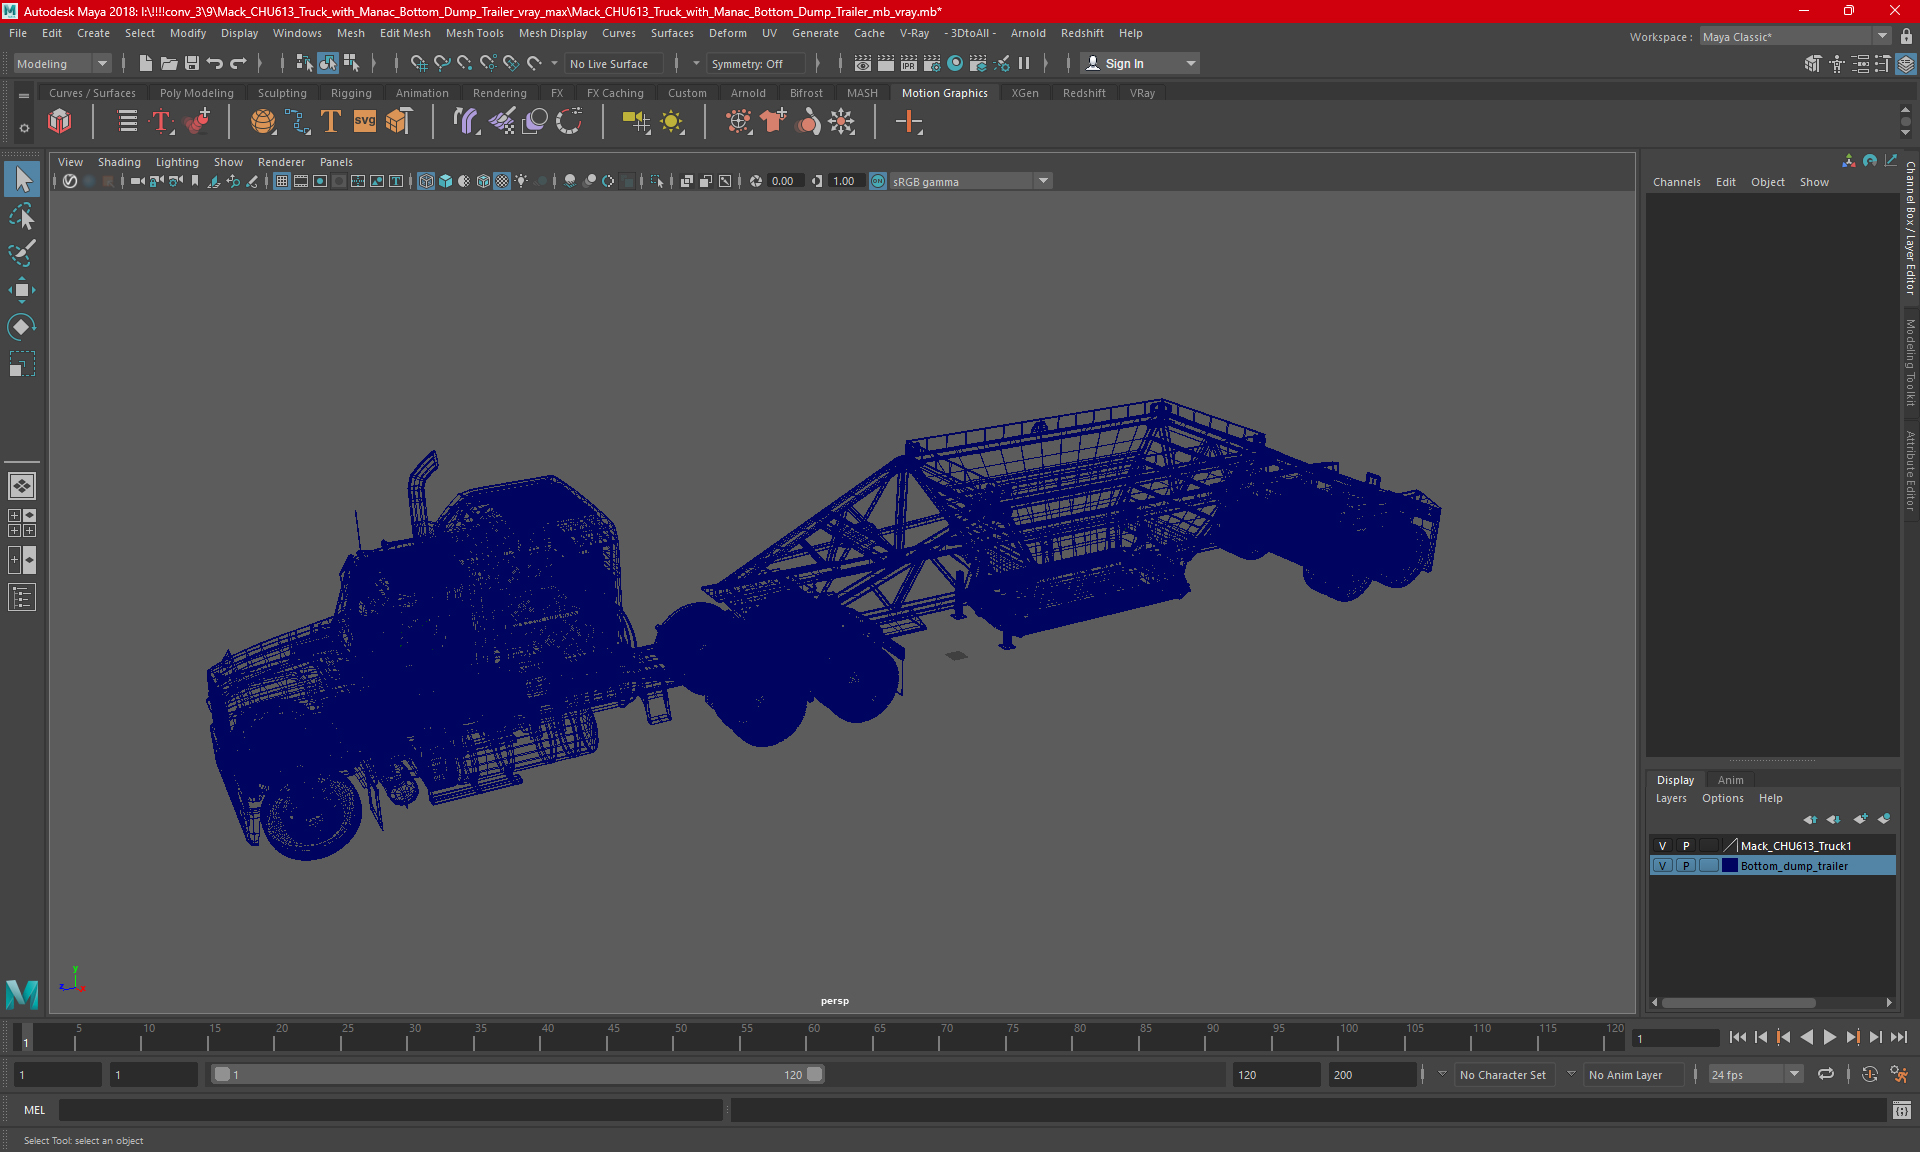This screenshot has width=1920, height=1152.
Task: Click the Open Scene folder icon
Action: (169, 63)
